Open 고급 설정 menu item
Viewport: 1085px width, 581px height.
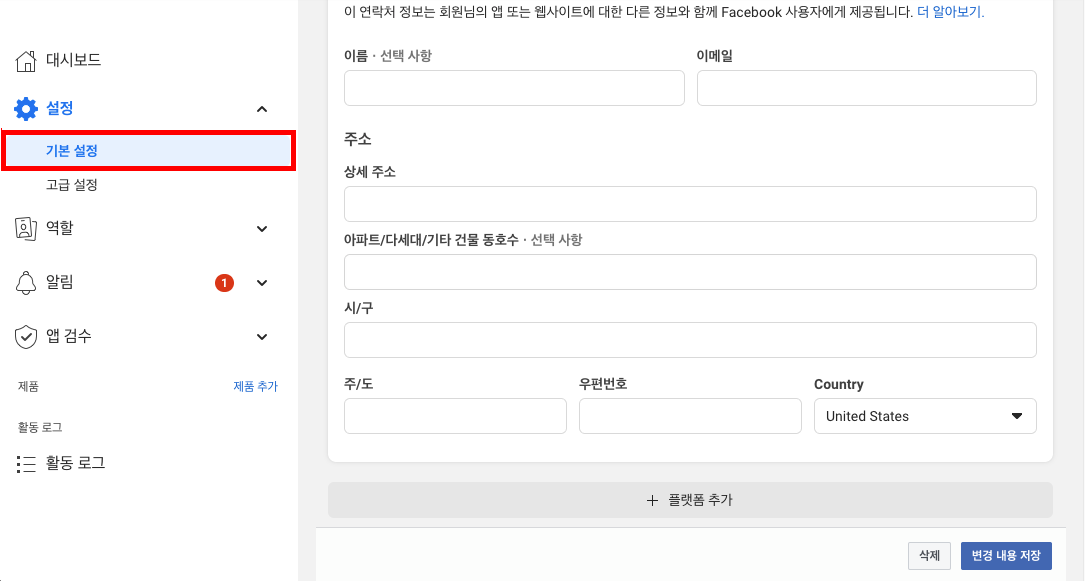(x=72, y=185)
